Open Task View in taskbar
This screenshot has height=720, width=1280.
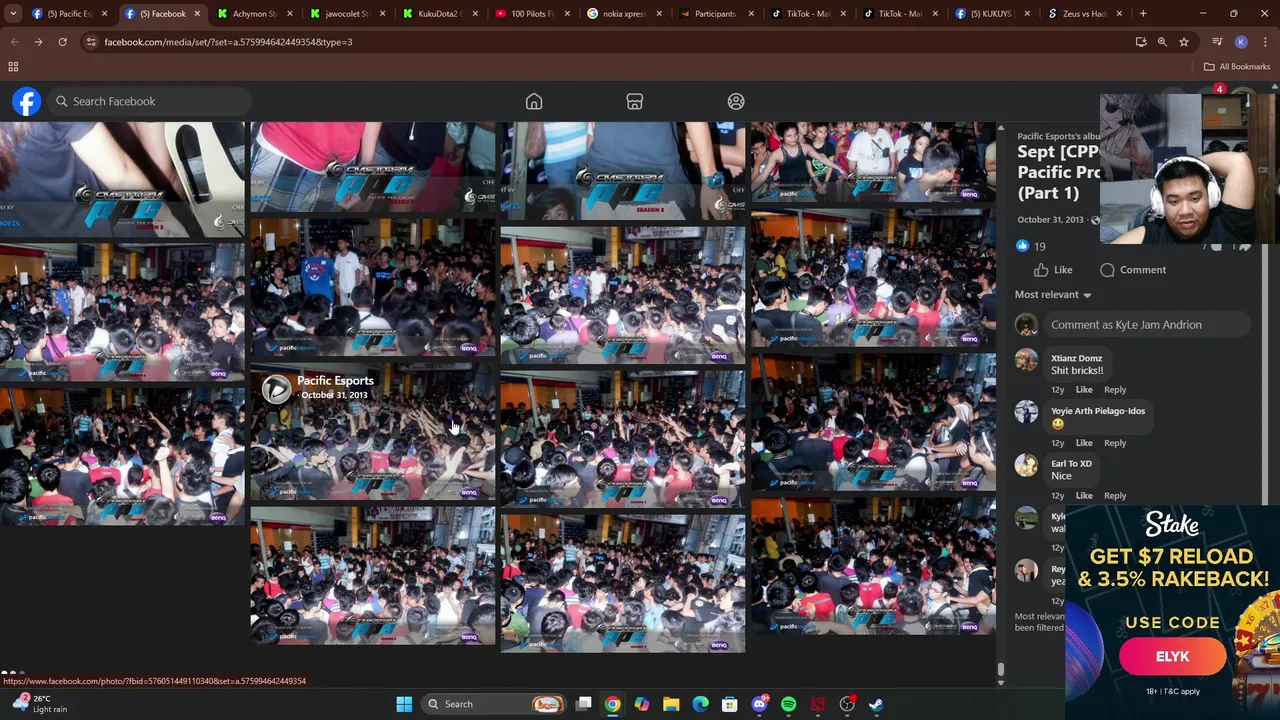tap(584, 704)
